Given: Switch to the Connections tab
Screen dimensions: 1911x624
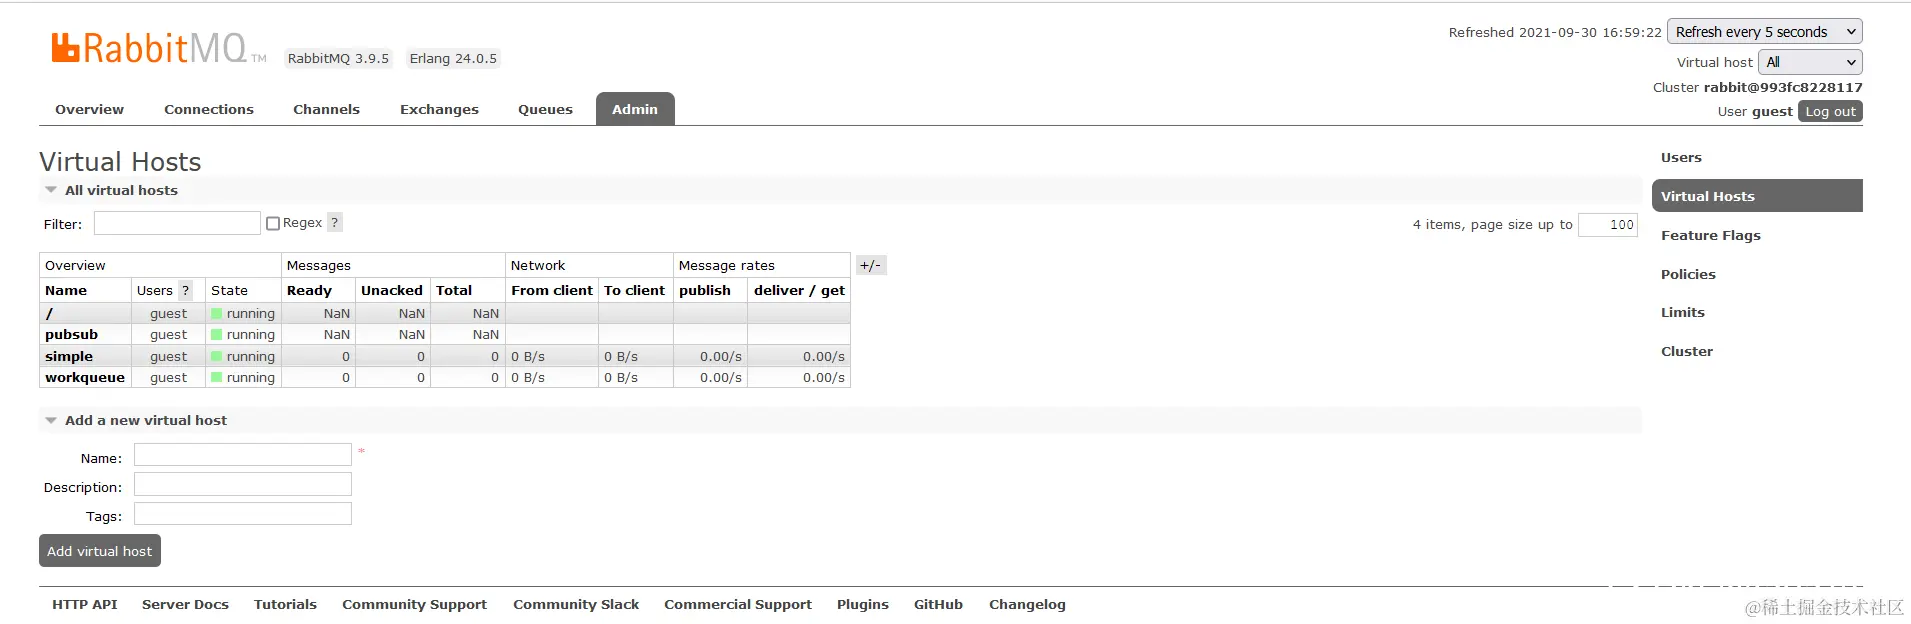Looking at the screenshot, I should click(x=209, y=109).
